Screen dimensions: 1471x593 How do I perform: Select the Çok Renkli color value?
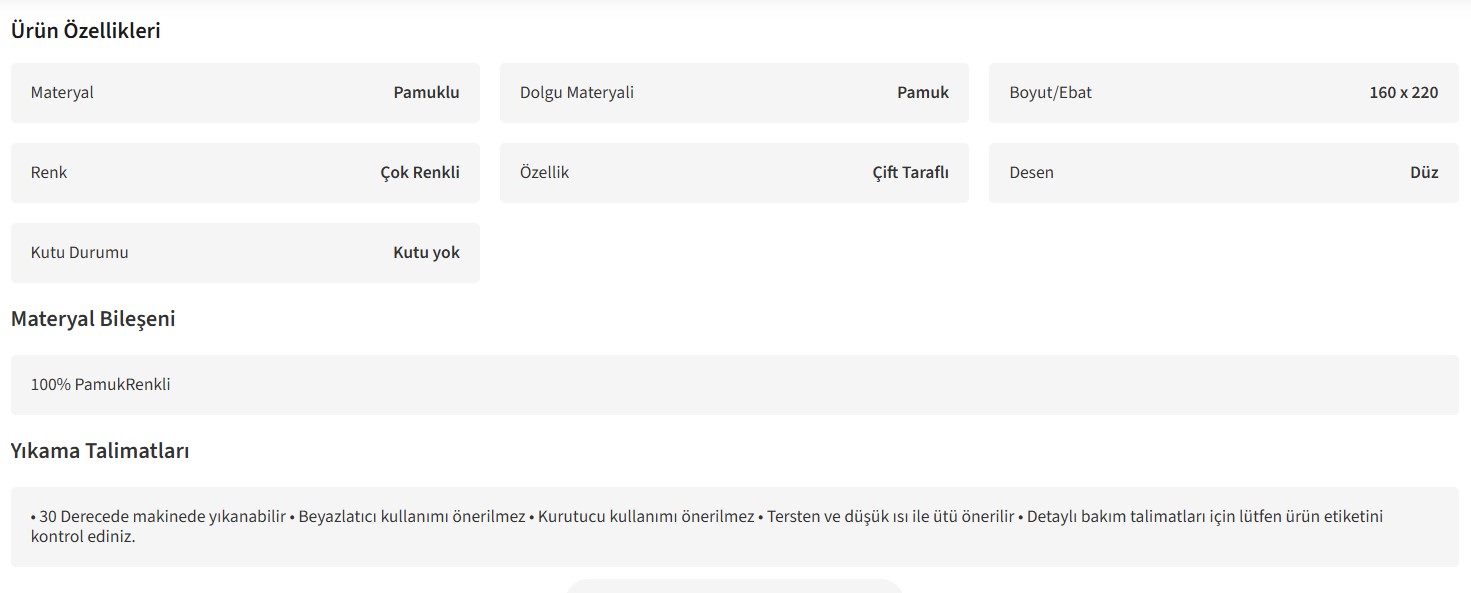(420, 173)
